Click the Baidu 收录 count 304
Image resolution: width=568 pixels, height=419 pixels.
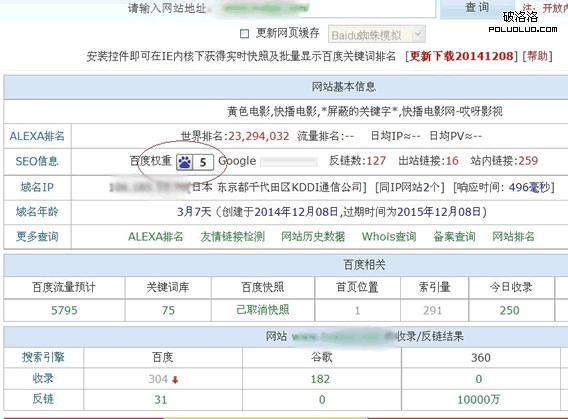click(x=158, y=379)
